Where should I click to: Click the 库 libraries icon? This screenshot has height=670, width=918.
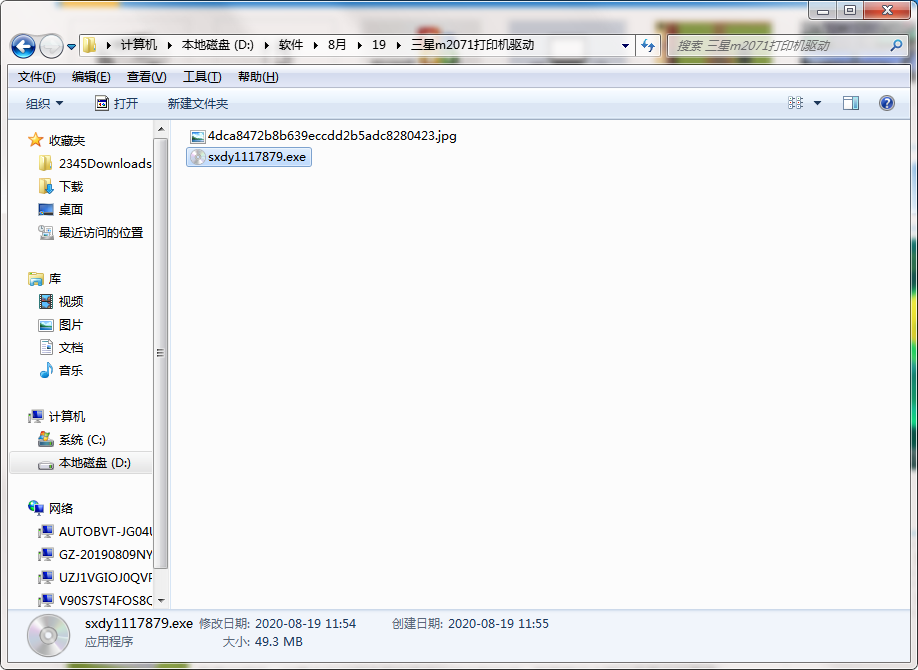(x=36, y=279)
